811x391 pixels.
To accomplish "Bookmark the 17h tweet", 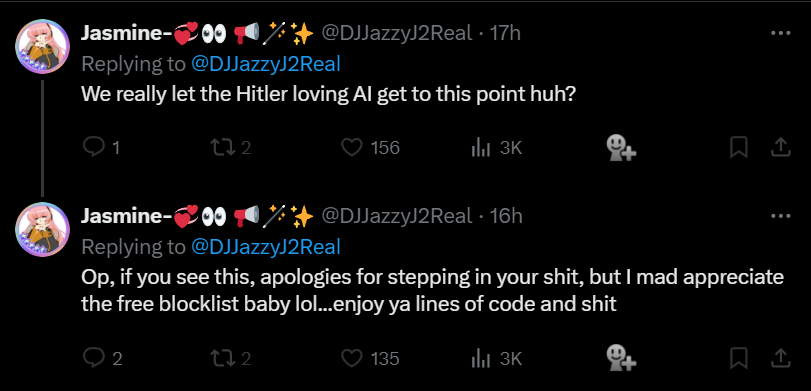I will pos(739,148).
